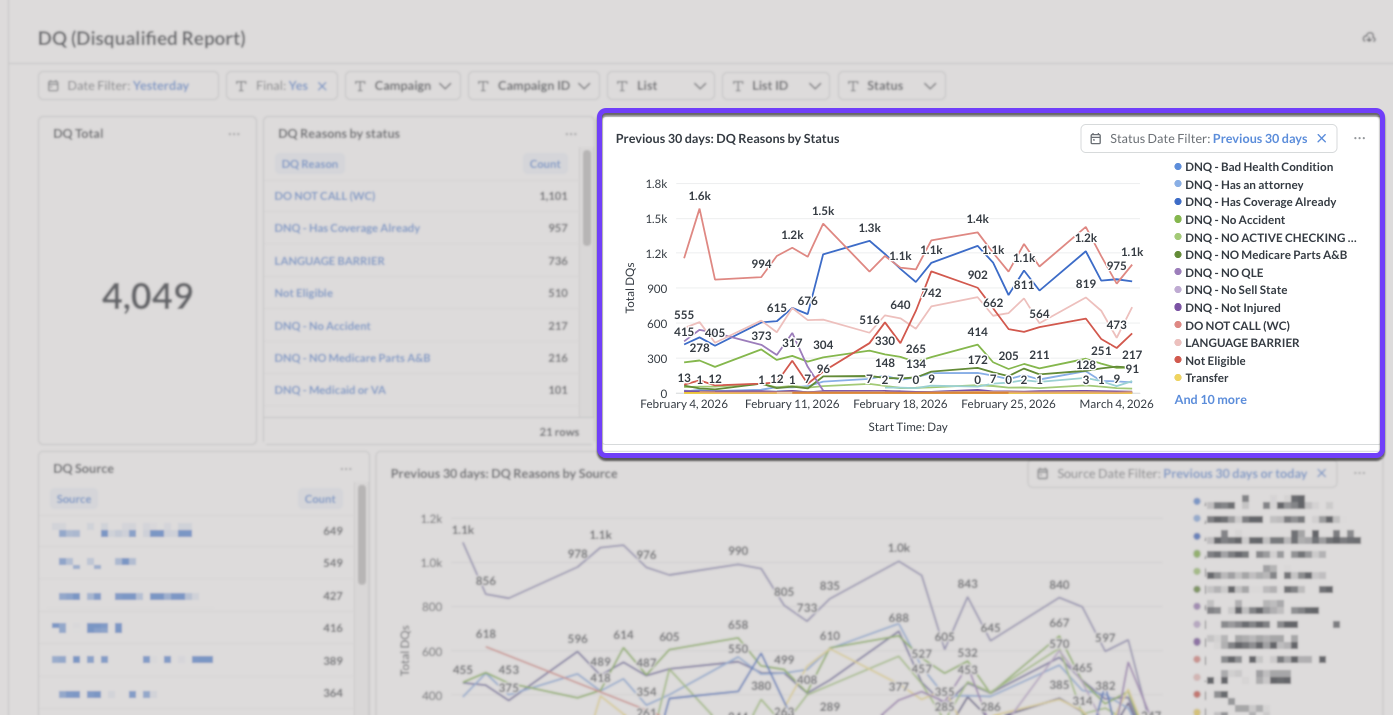Open the DQ Total card ellipsis menu
Image resolution: width=1393 pixels, height=715 pixels.
coord(234,134)
